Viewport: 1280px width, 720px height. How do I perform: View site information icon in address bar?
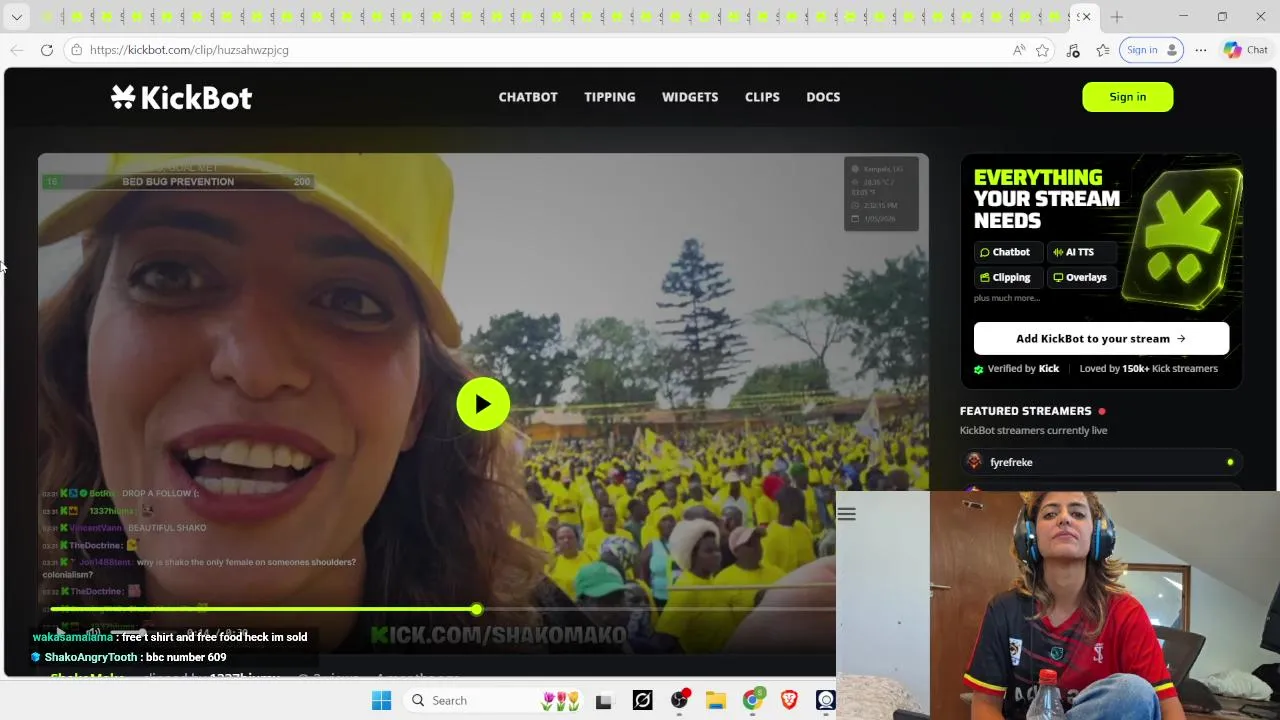pyautogui.click(x=76, y=50)
